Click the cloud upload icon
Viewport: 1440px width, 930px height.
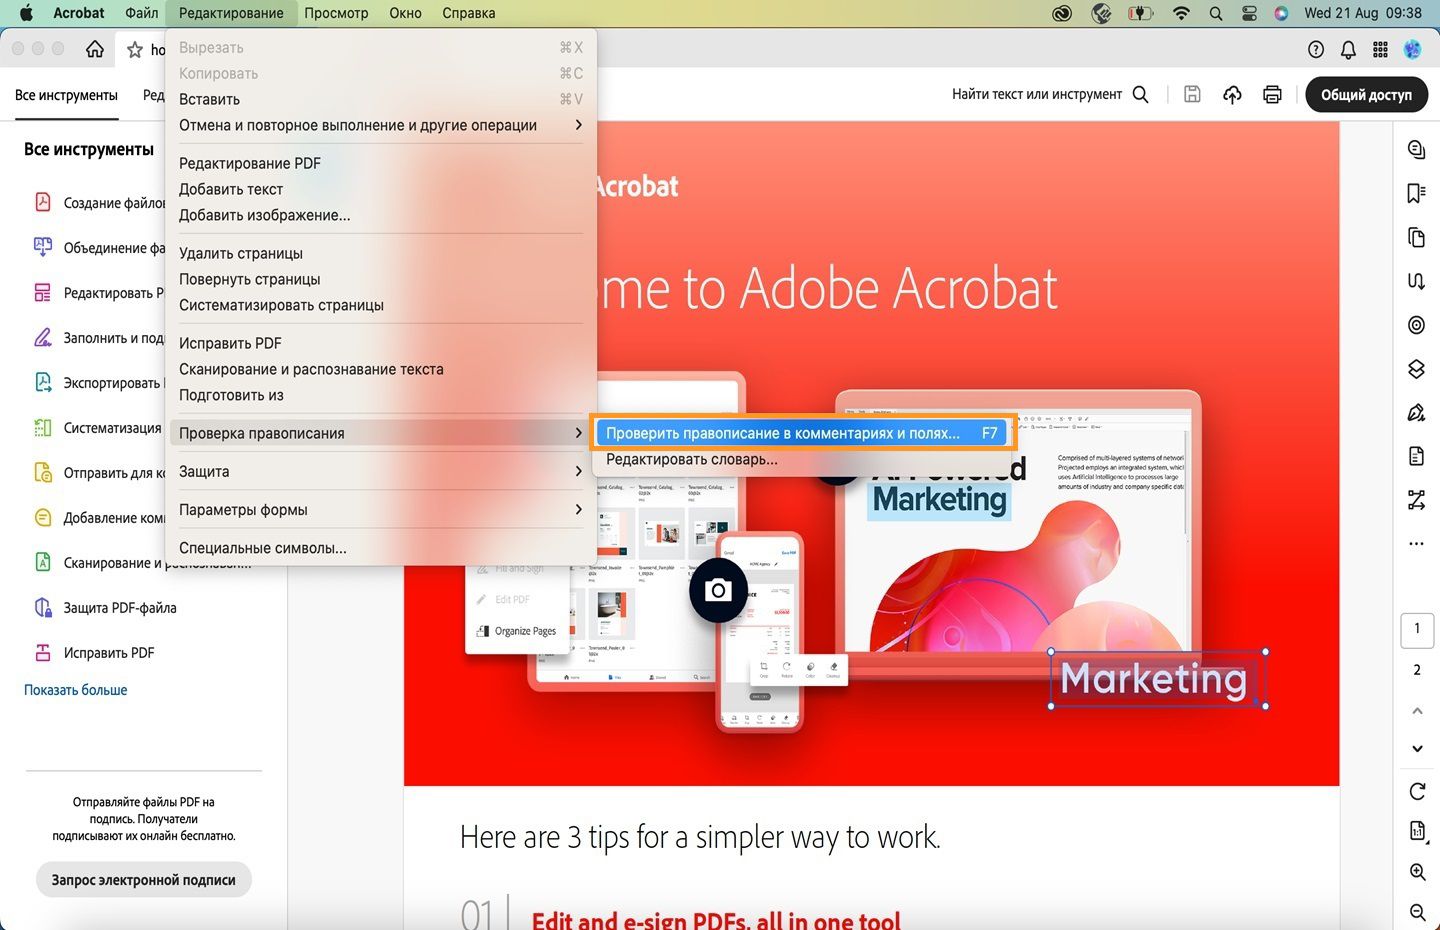click(x=1232, y=94)
